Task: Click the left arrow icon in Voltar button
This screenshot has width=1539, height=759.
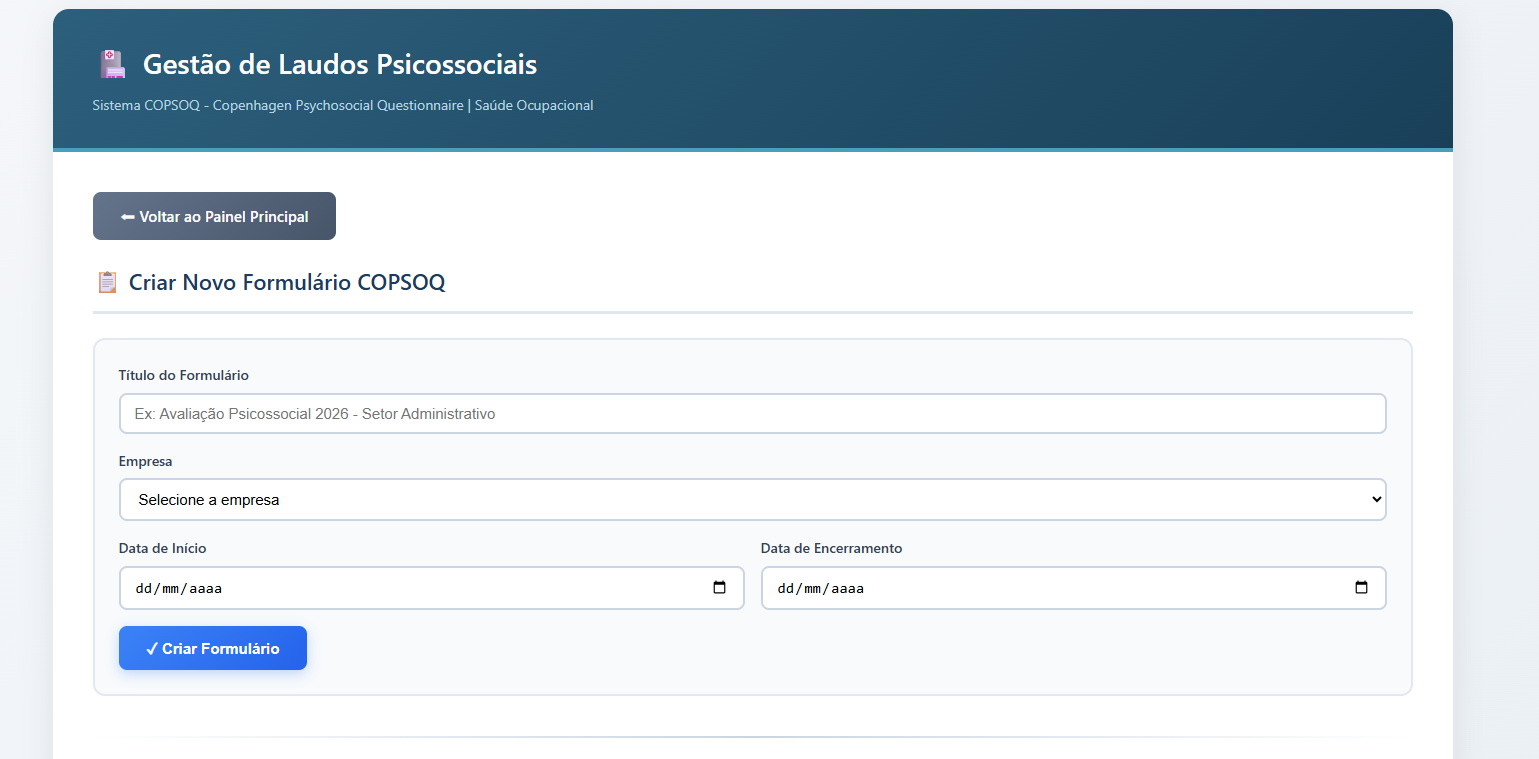Action: point(127,217)
